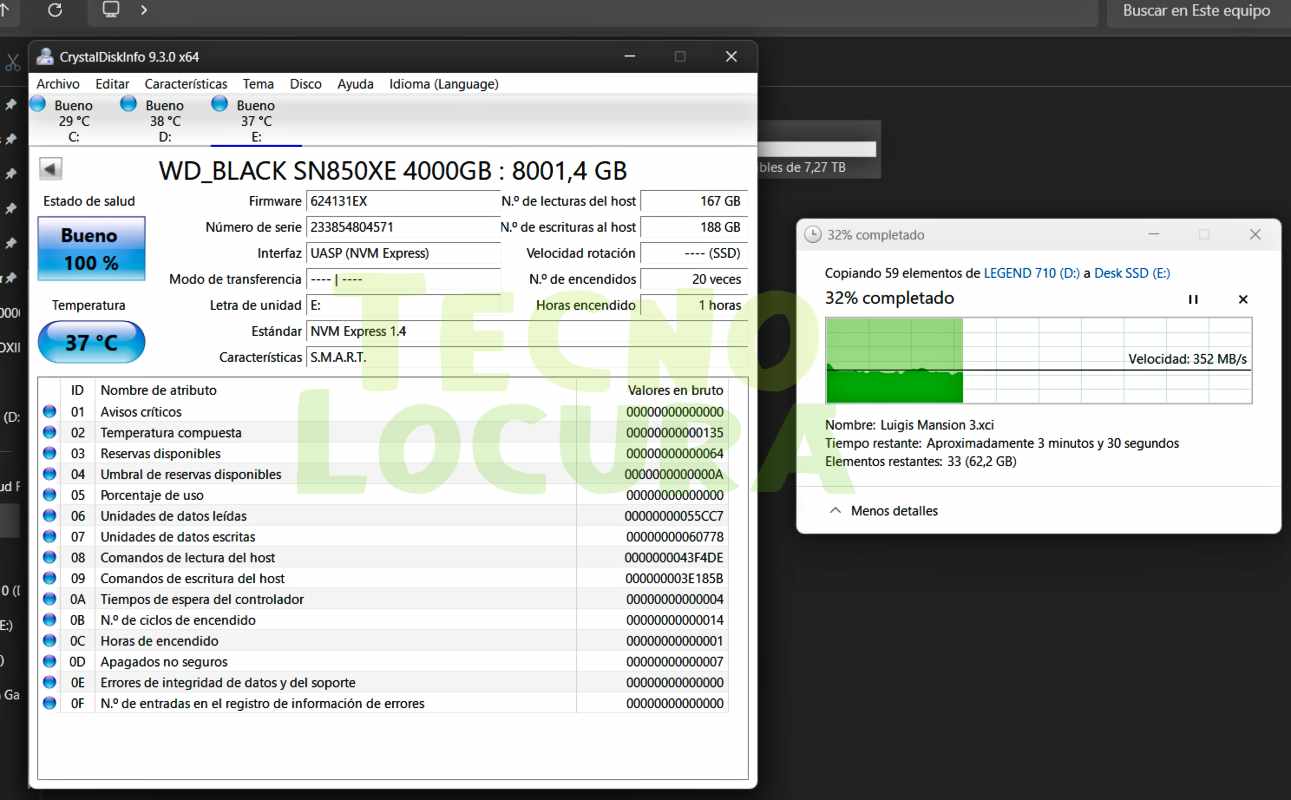Open the LEGEND 710 (D:) source link
This screenshot has height=800, width=1291.
[x=1030, y=273]
